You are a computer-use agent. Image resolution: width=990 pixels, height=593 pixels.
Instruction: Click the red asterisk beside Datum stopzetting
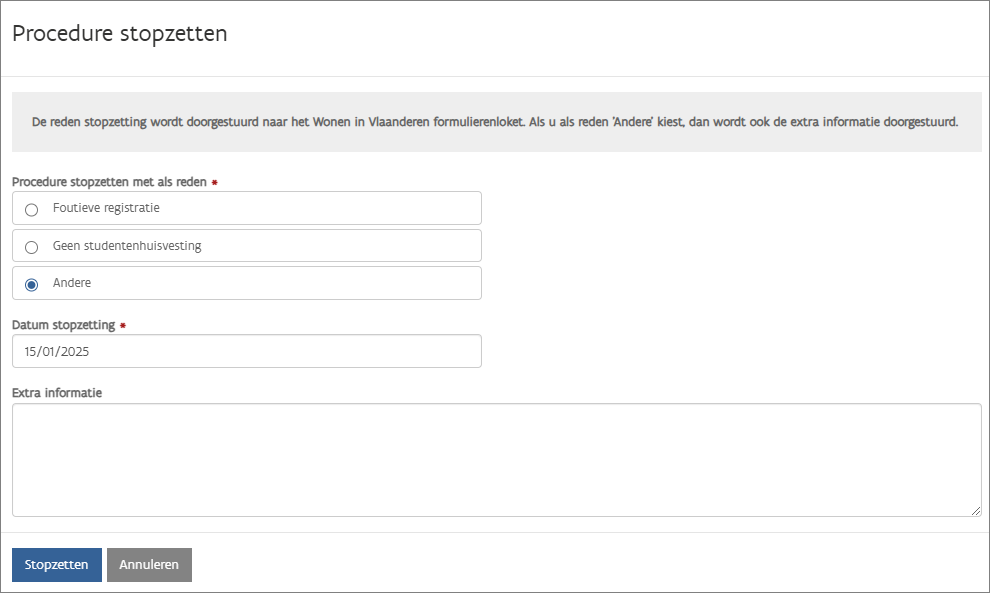tap(123, 327)
